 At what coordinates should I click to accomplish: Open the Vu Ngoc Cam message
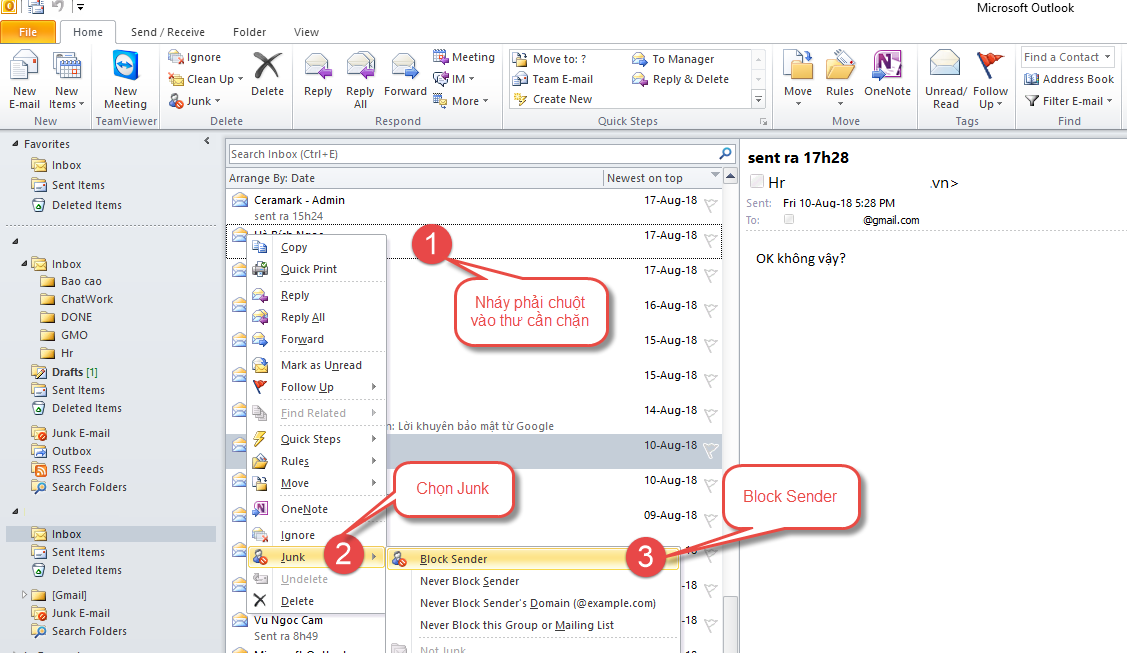point(474,628)
